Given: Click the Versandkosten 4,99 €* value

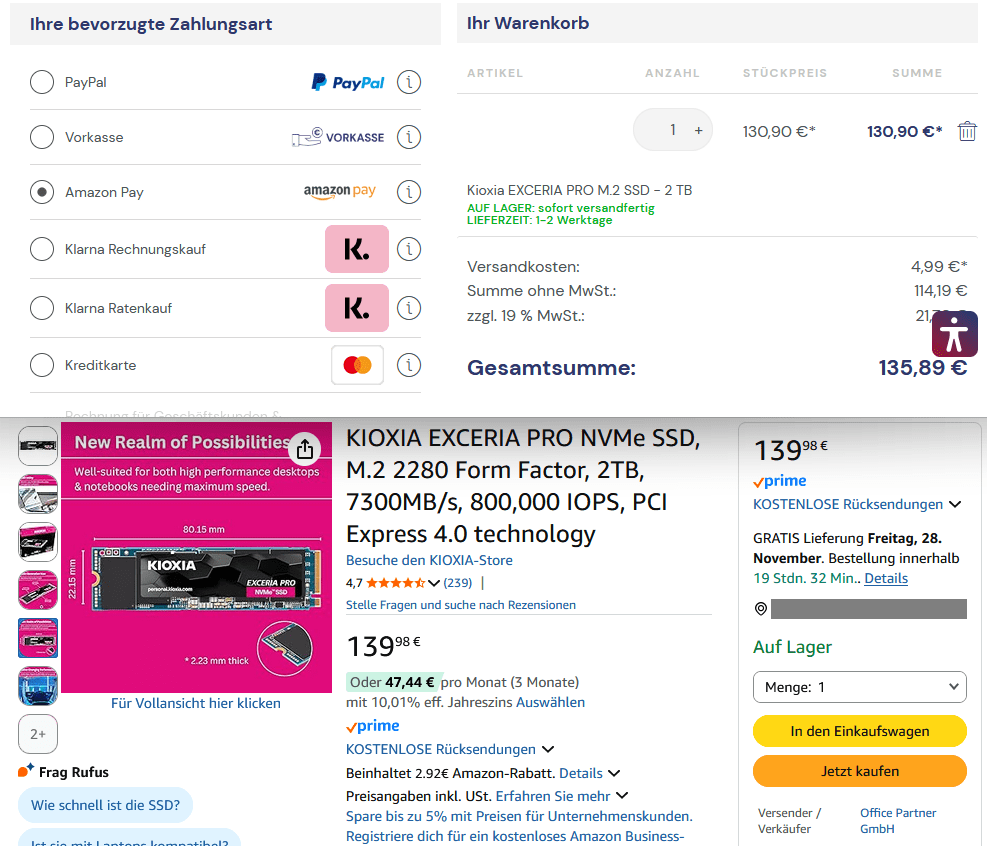Looking at the screenshot, I should 939,266.
